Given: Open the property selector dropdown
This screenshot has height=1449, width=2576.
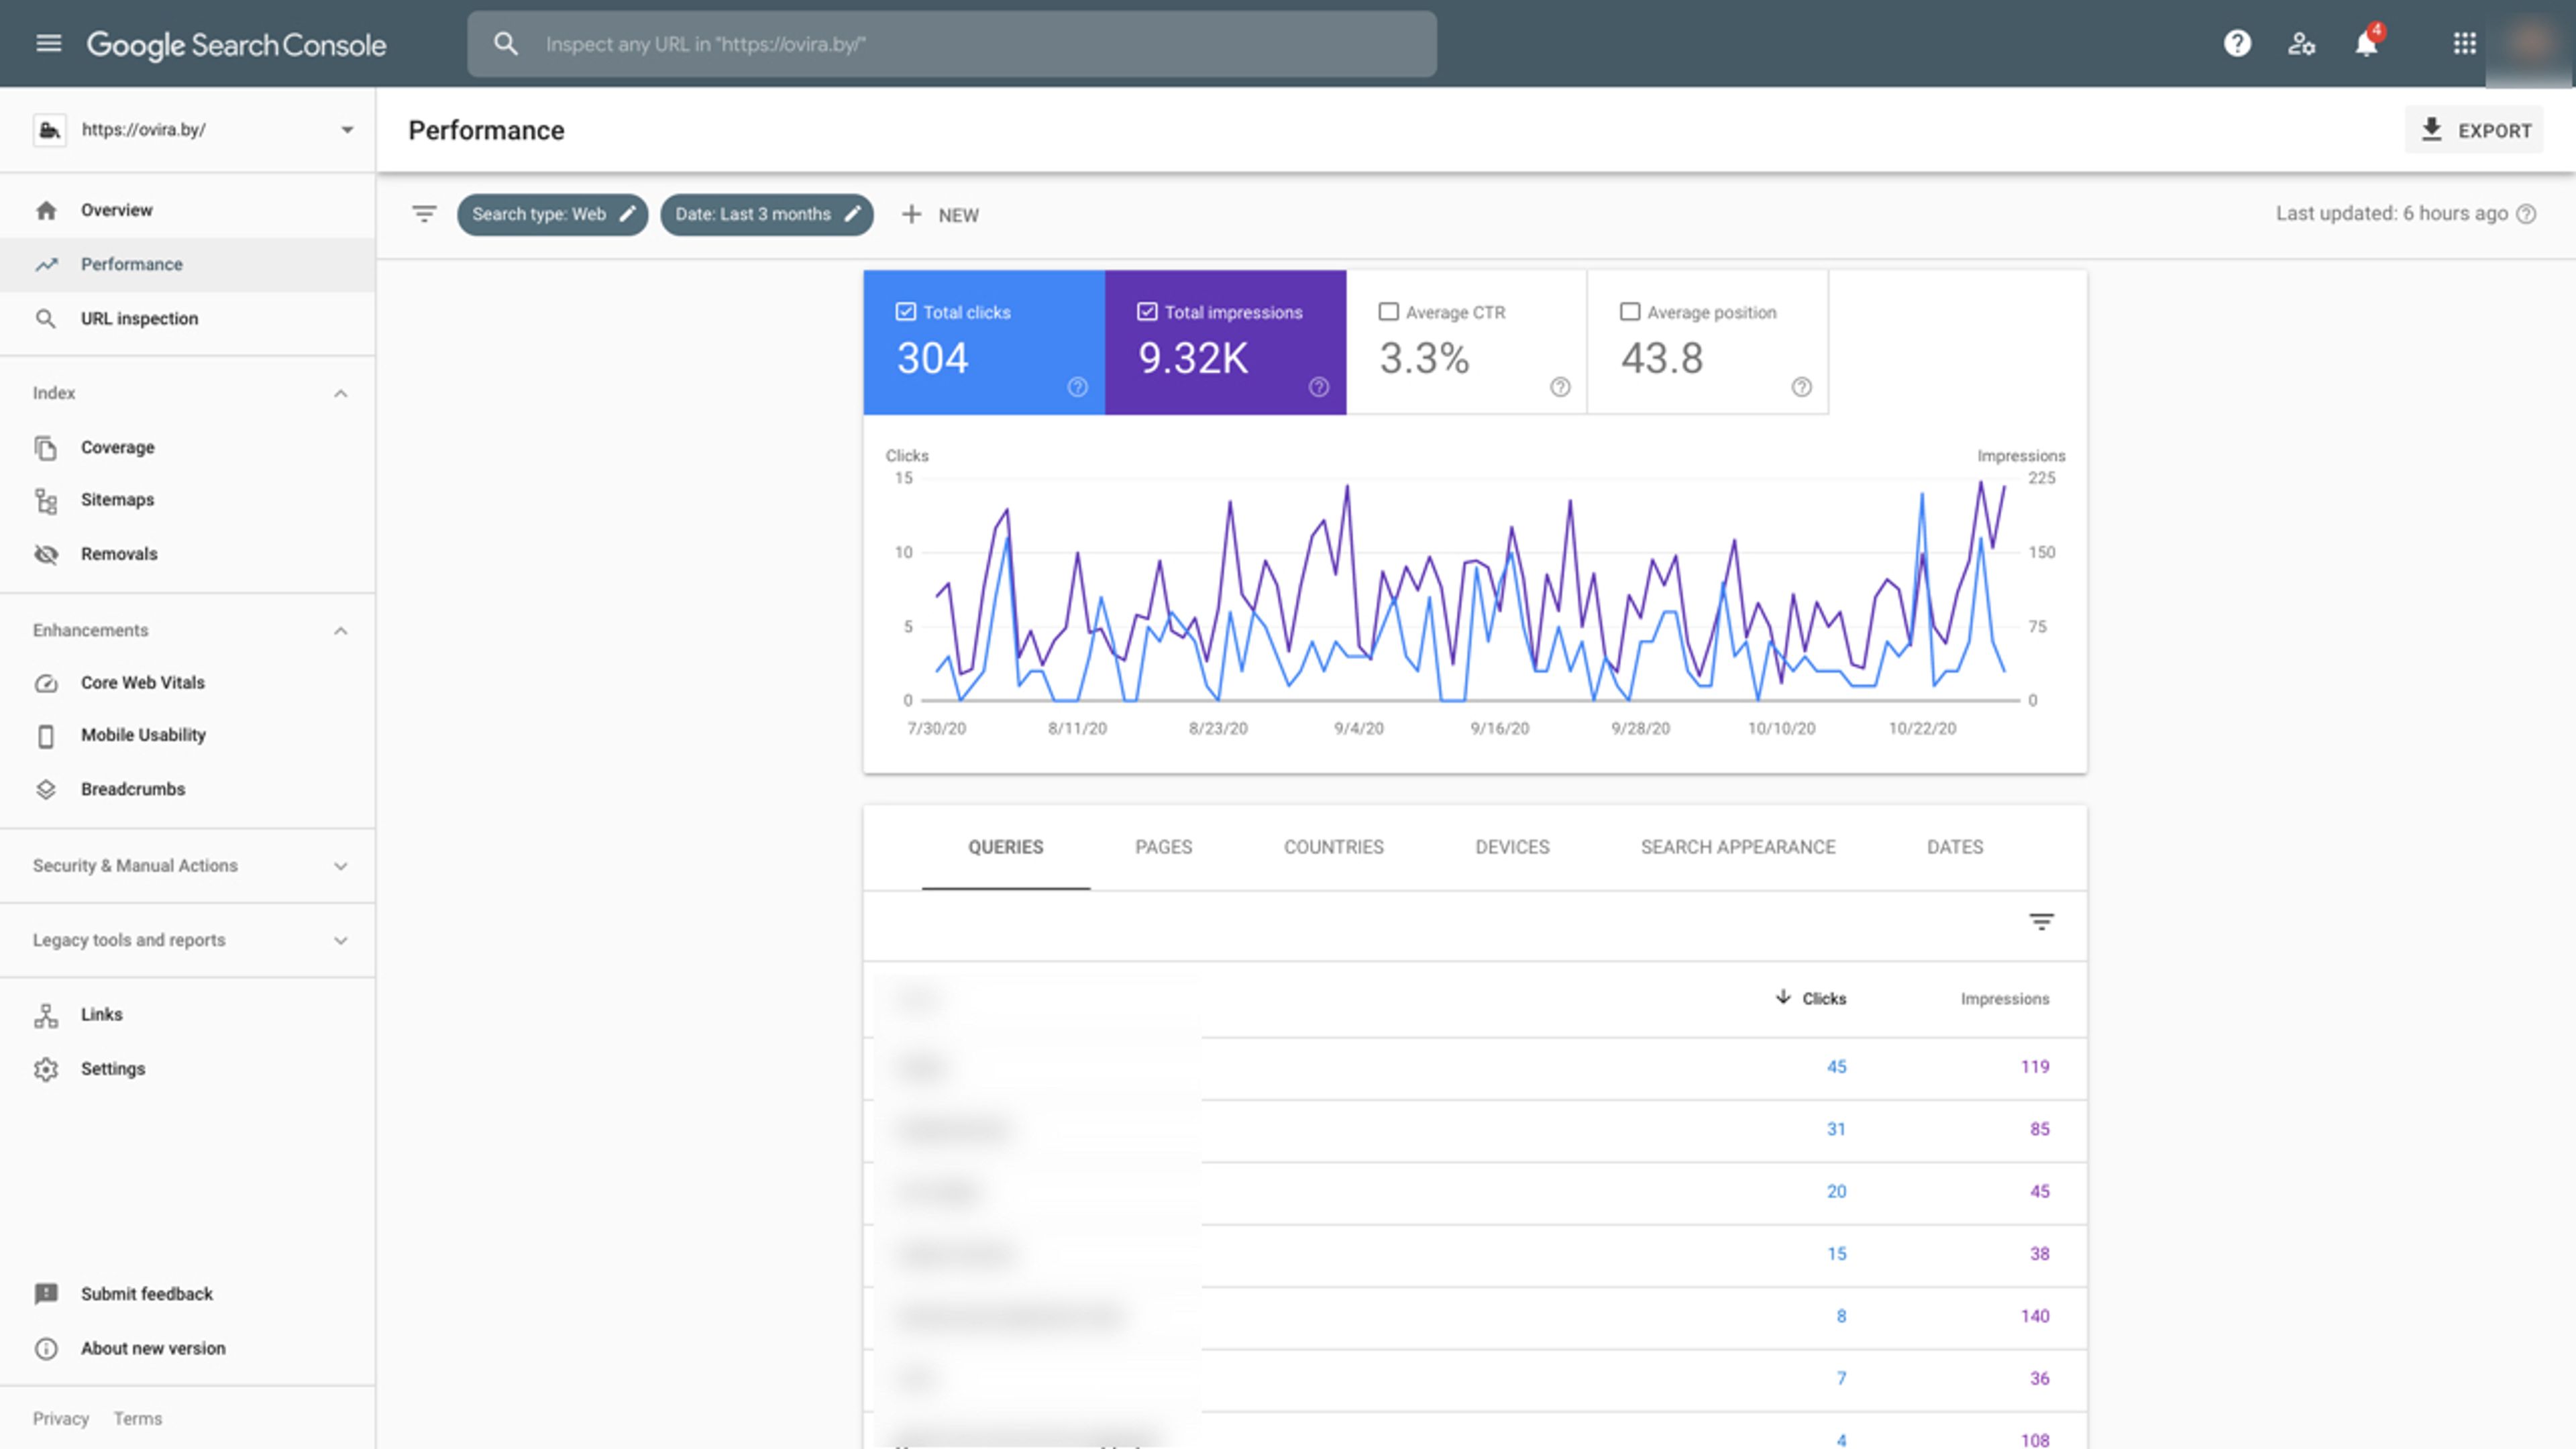Looking at the screenshot, I should coord(346,130).
